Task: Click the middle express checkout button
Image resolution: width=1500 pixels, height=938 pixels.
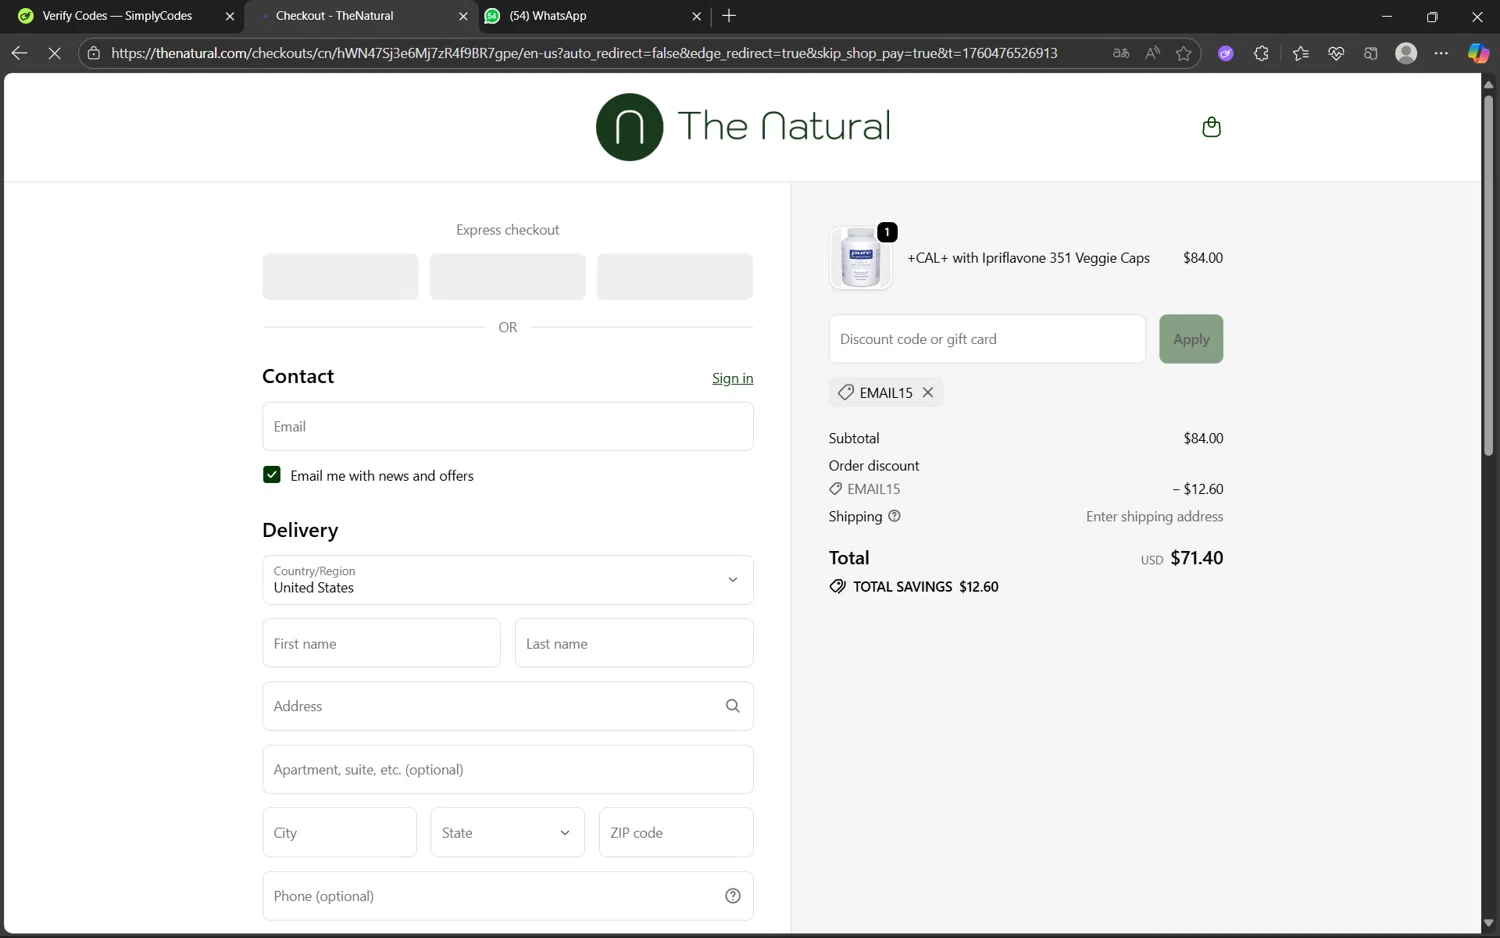Action: click(x=507, y=277)
